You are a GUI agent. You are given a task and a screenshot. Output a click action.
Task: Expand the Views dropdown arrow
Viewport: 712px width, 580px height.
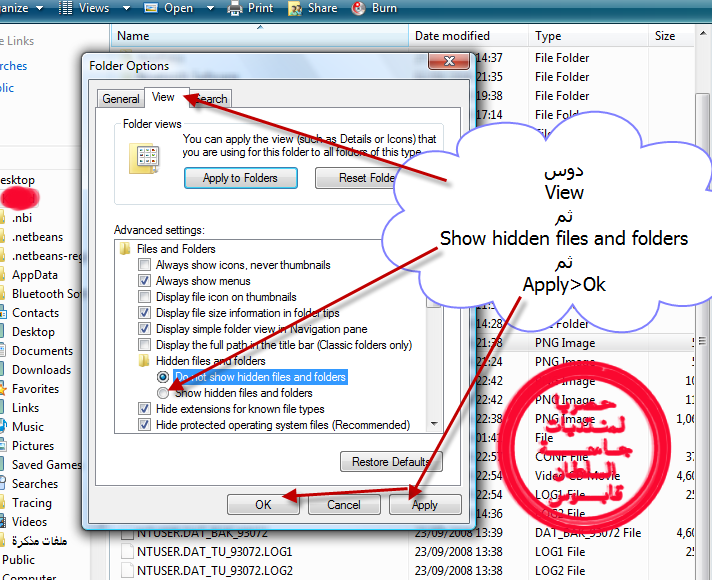(126, 8)
